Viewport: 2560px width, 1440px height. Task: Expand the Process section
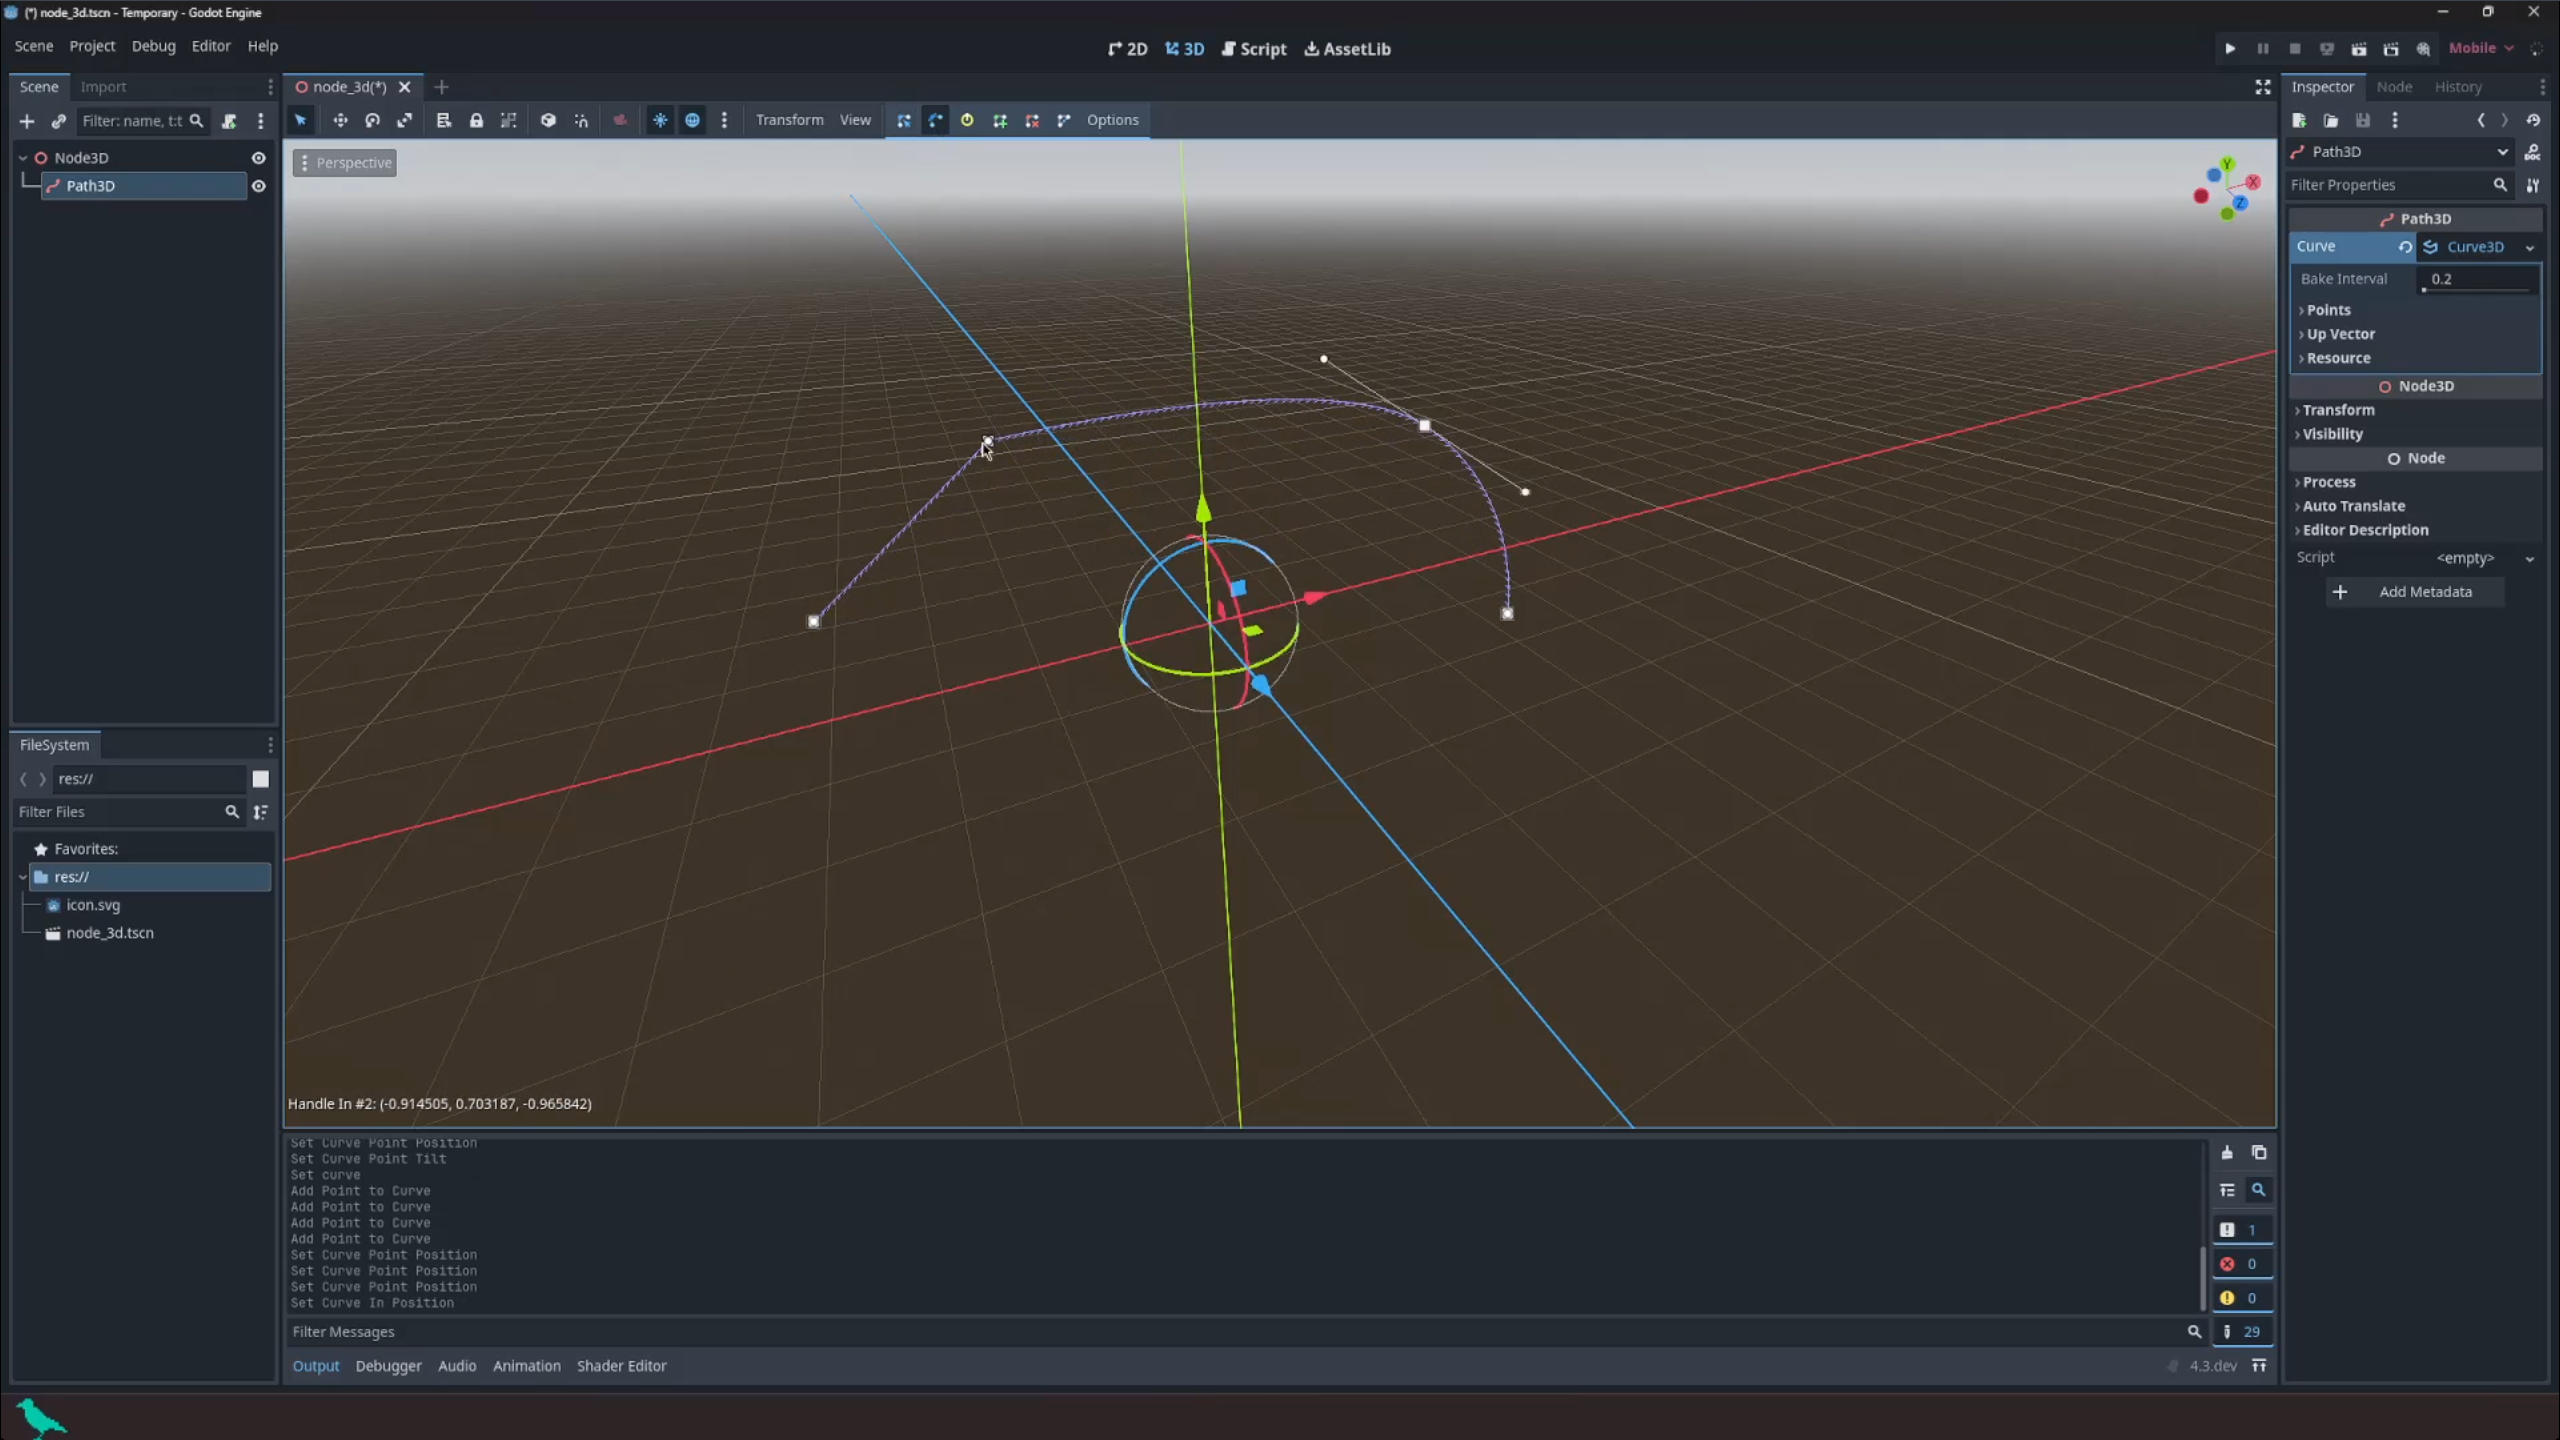[x=2327, y=482]
